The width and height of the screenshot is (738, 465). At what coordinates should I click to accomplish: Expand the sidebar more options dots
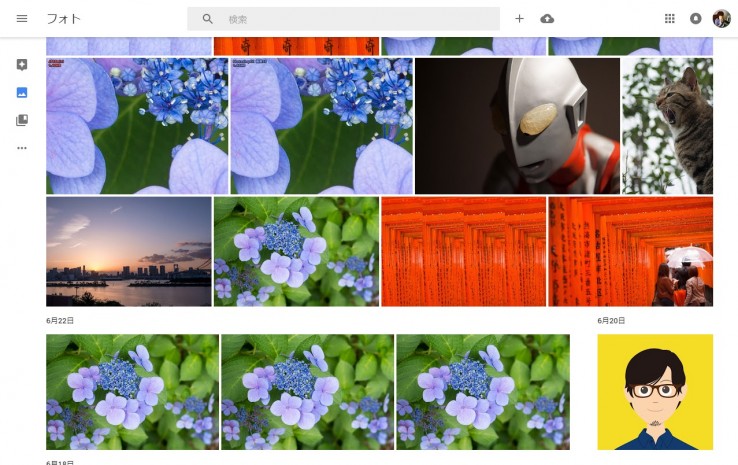click(x=22, y=148)
